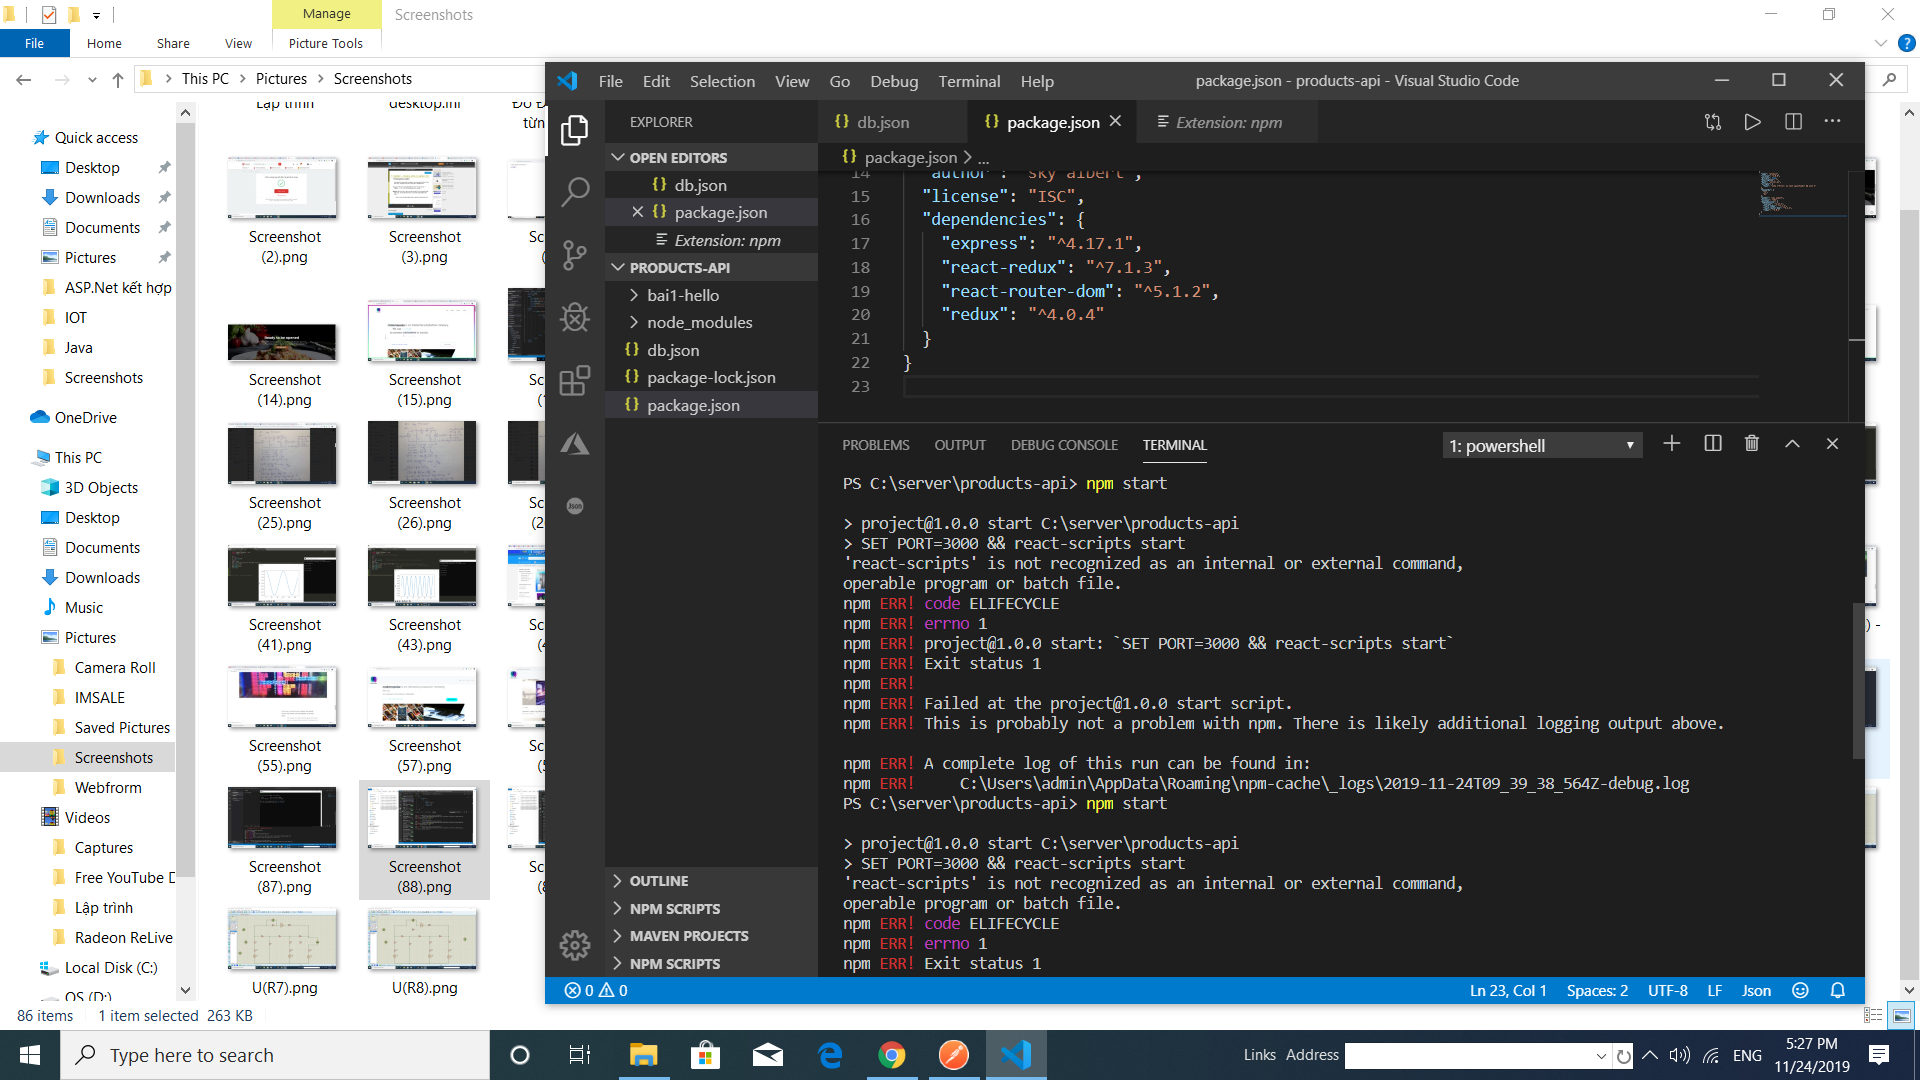Open Microsoft Edge from taskbar
This screenshot has height=1080, width=1920.
pyautogui.click(x=830, y=1055)
